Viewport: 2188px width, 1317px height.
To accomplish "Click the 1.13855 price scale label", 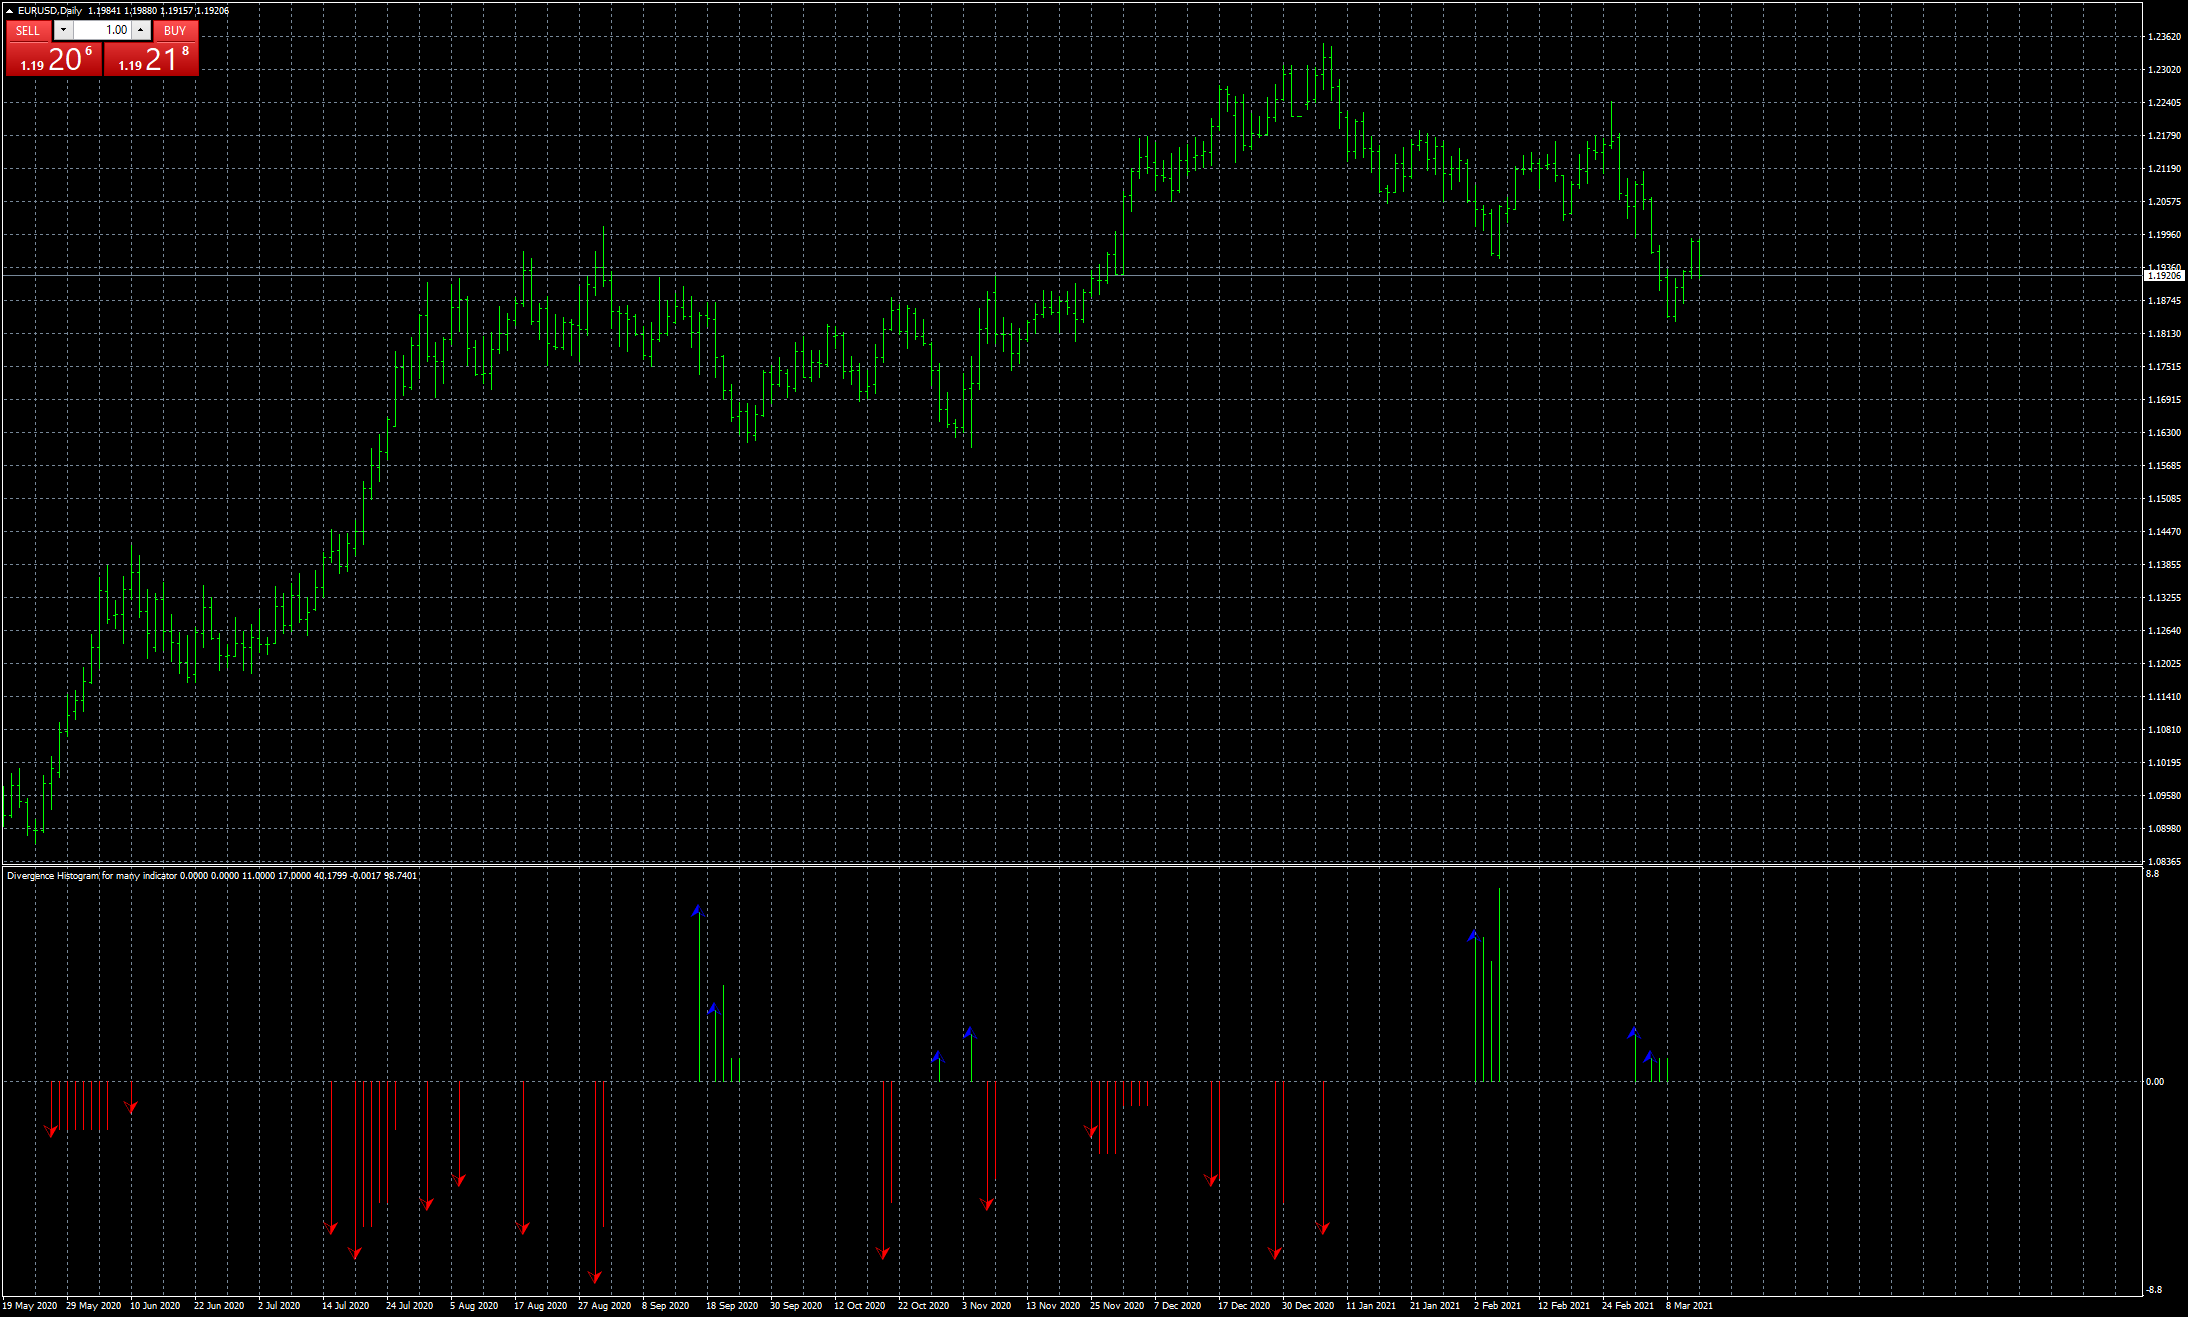I will coord(2164,565).
